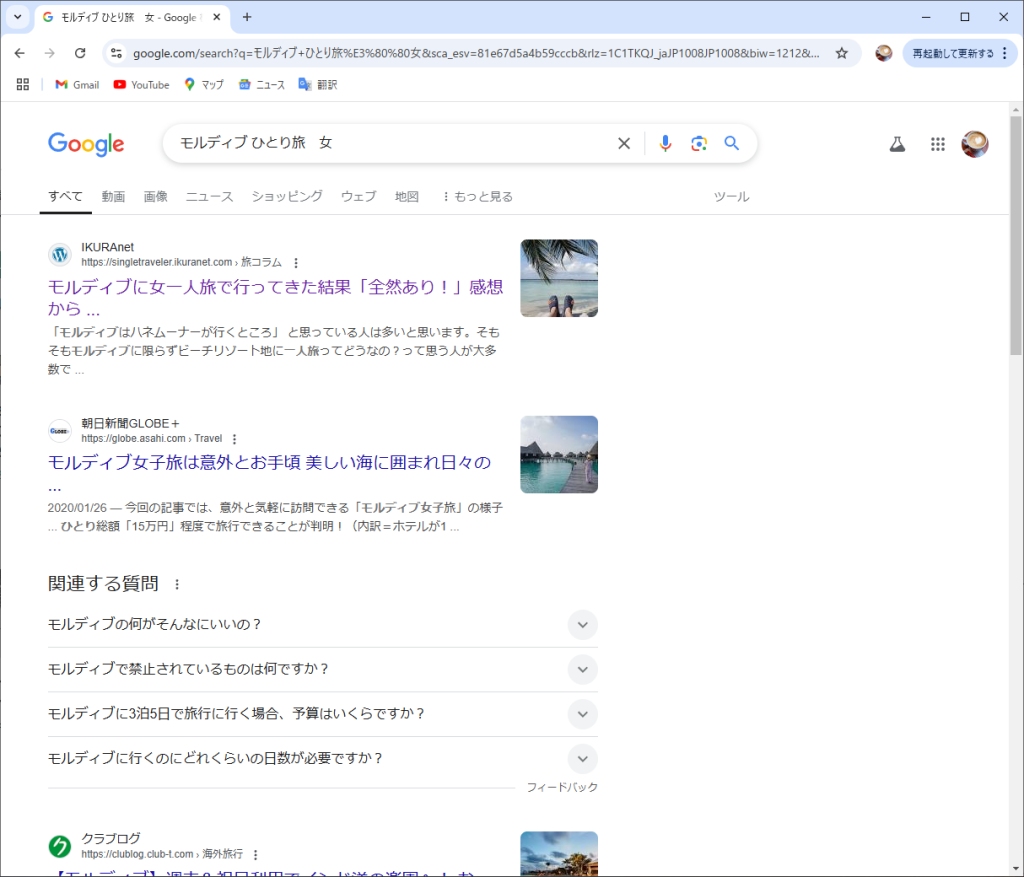Switch to the ニュース tab
The width and height of the screenshot is (1024, 877).
[209, 197]
